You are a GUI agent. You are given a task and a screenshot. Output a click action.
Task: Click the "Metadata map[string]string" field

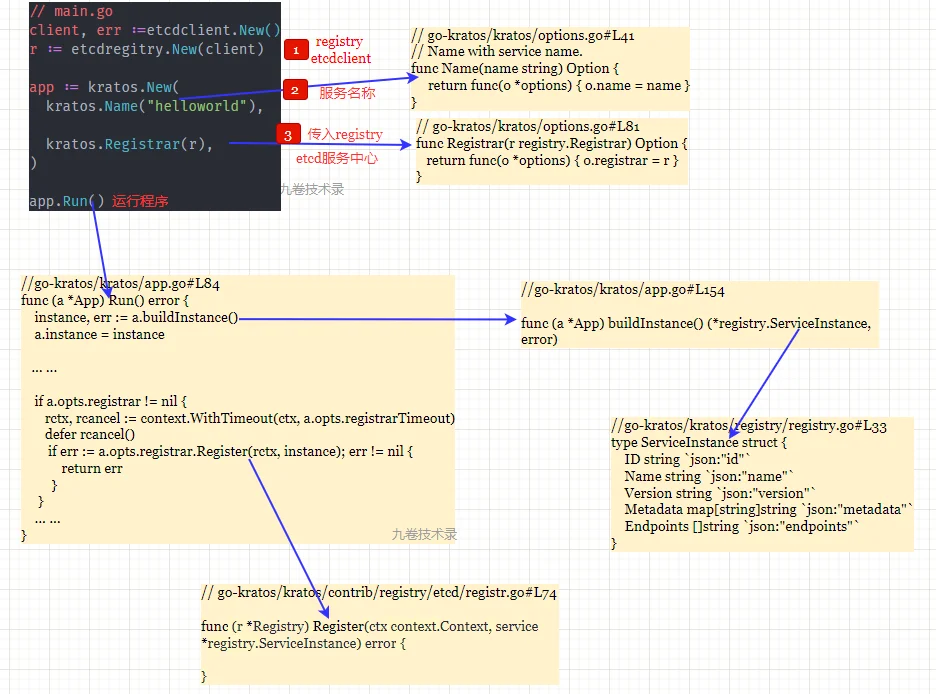point(769,510)
